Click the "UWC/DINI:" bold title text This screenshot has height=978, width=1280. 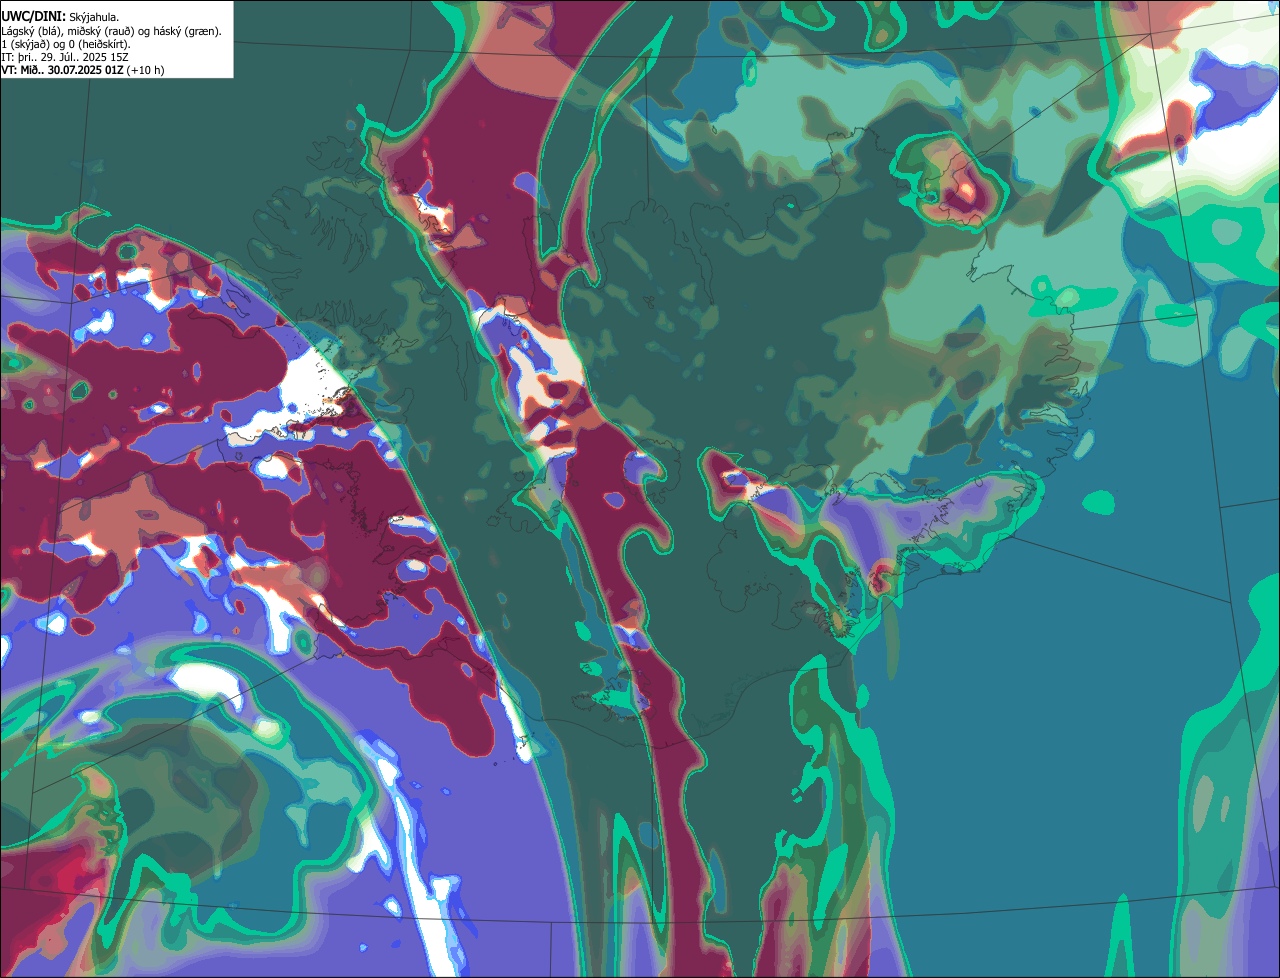(x=34, y=17)
